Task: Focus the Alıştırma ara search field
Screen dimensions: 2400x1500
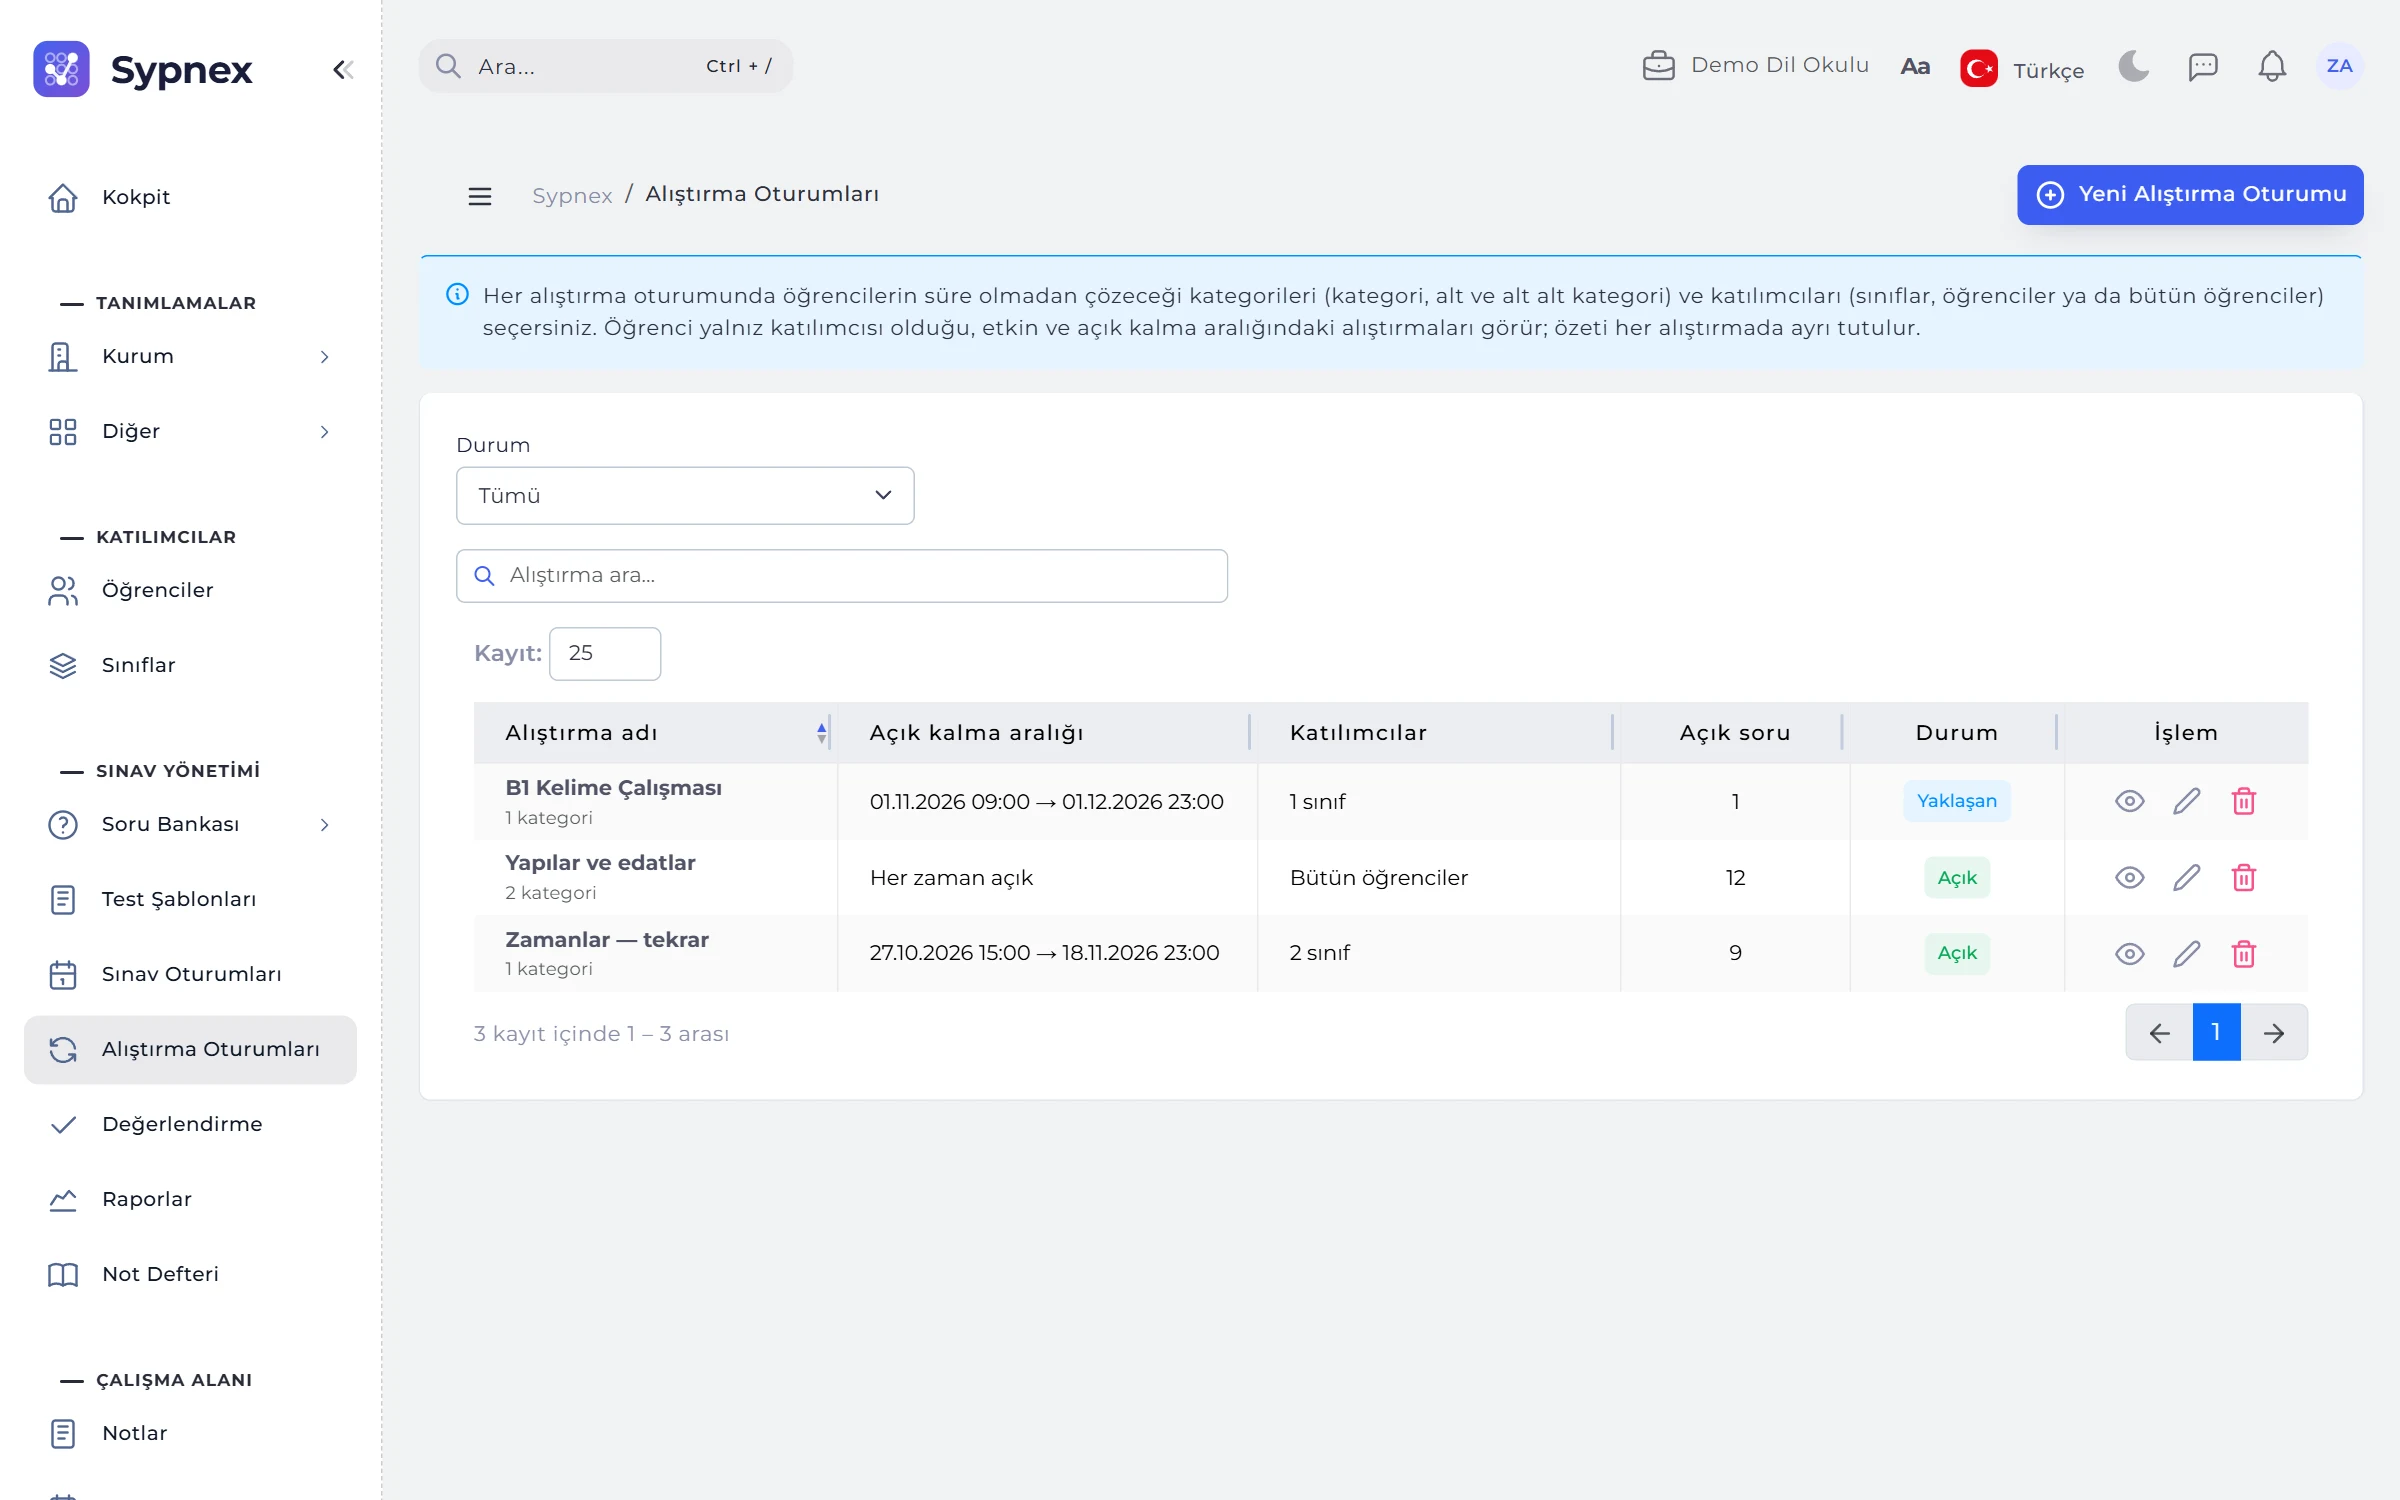Action: [842, 576]
